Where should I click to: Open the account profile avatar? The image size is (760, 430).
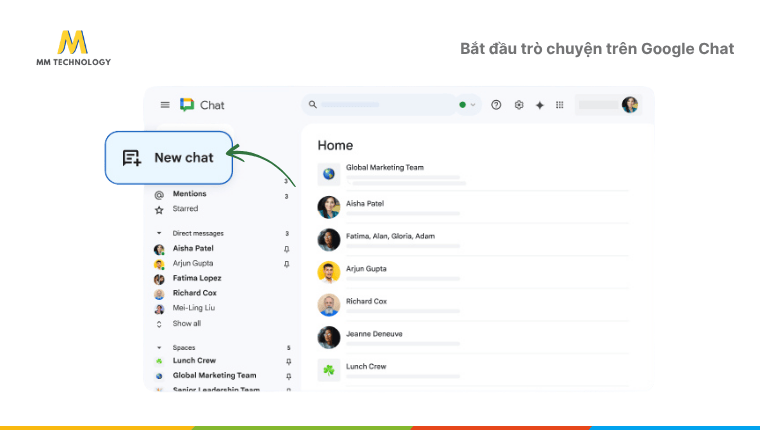click(x=630, y=105)
